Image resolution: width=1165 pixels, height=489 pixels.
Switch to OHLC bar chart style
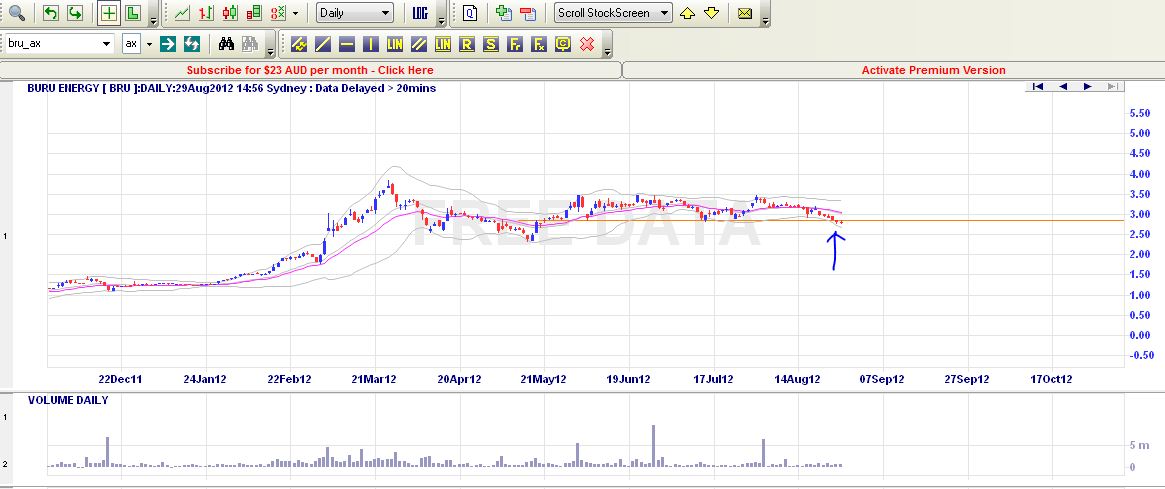pyautogui.click(x=206, y=13)
